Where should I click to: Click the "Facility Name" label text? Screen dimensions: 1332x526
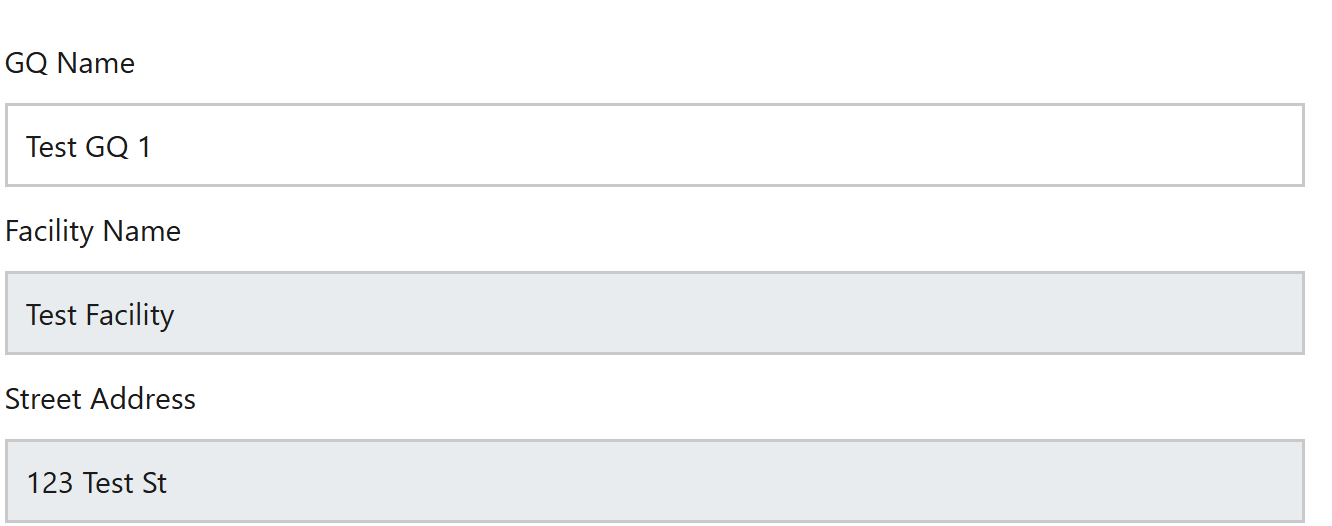93,231
